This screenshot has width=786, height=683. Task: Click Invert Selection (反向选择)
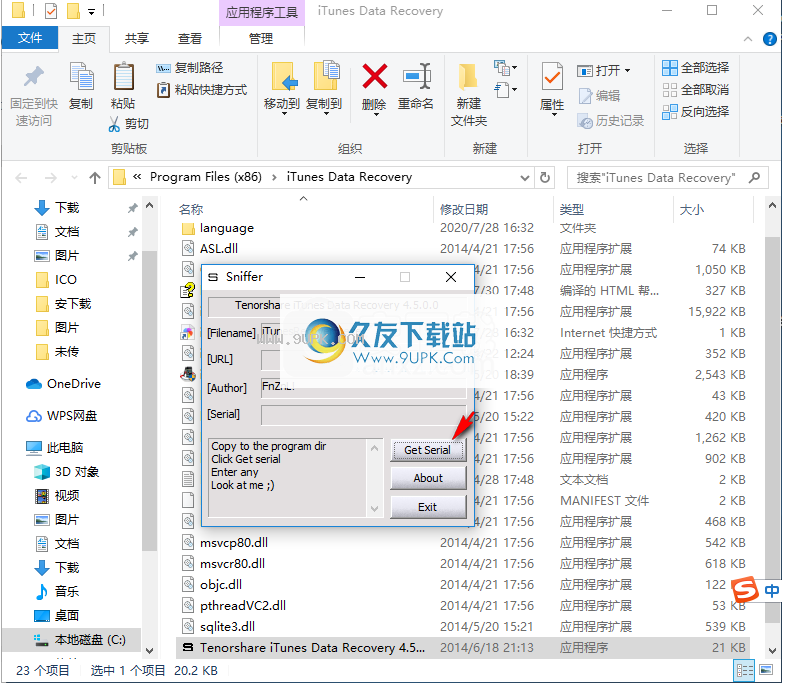pos(695,112)
